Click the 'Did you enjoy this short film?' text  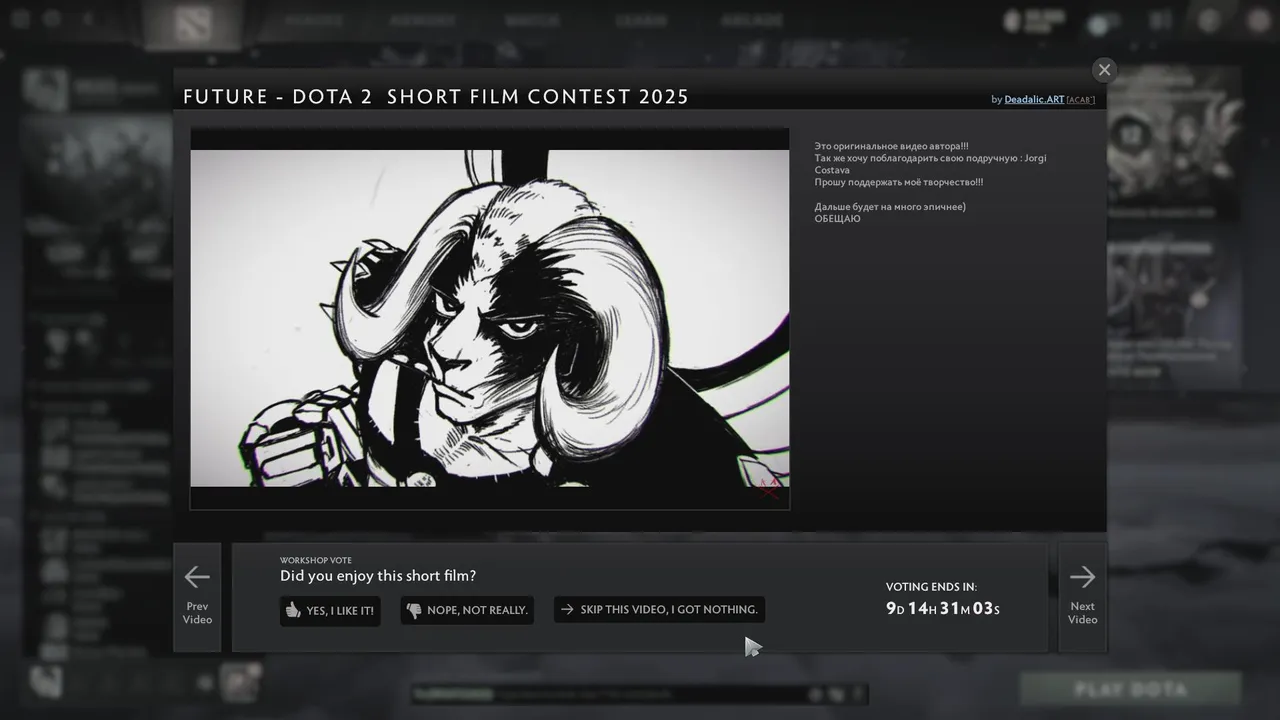coord(378,576)
